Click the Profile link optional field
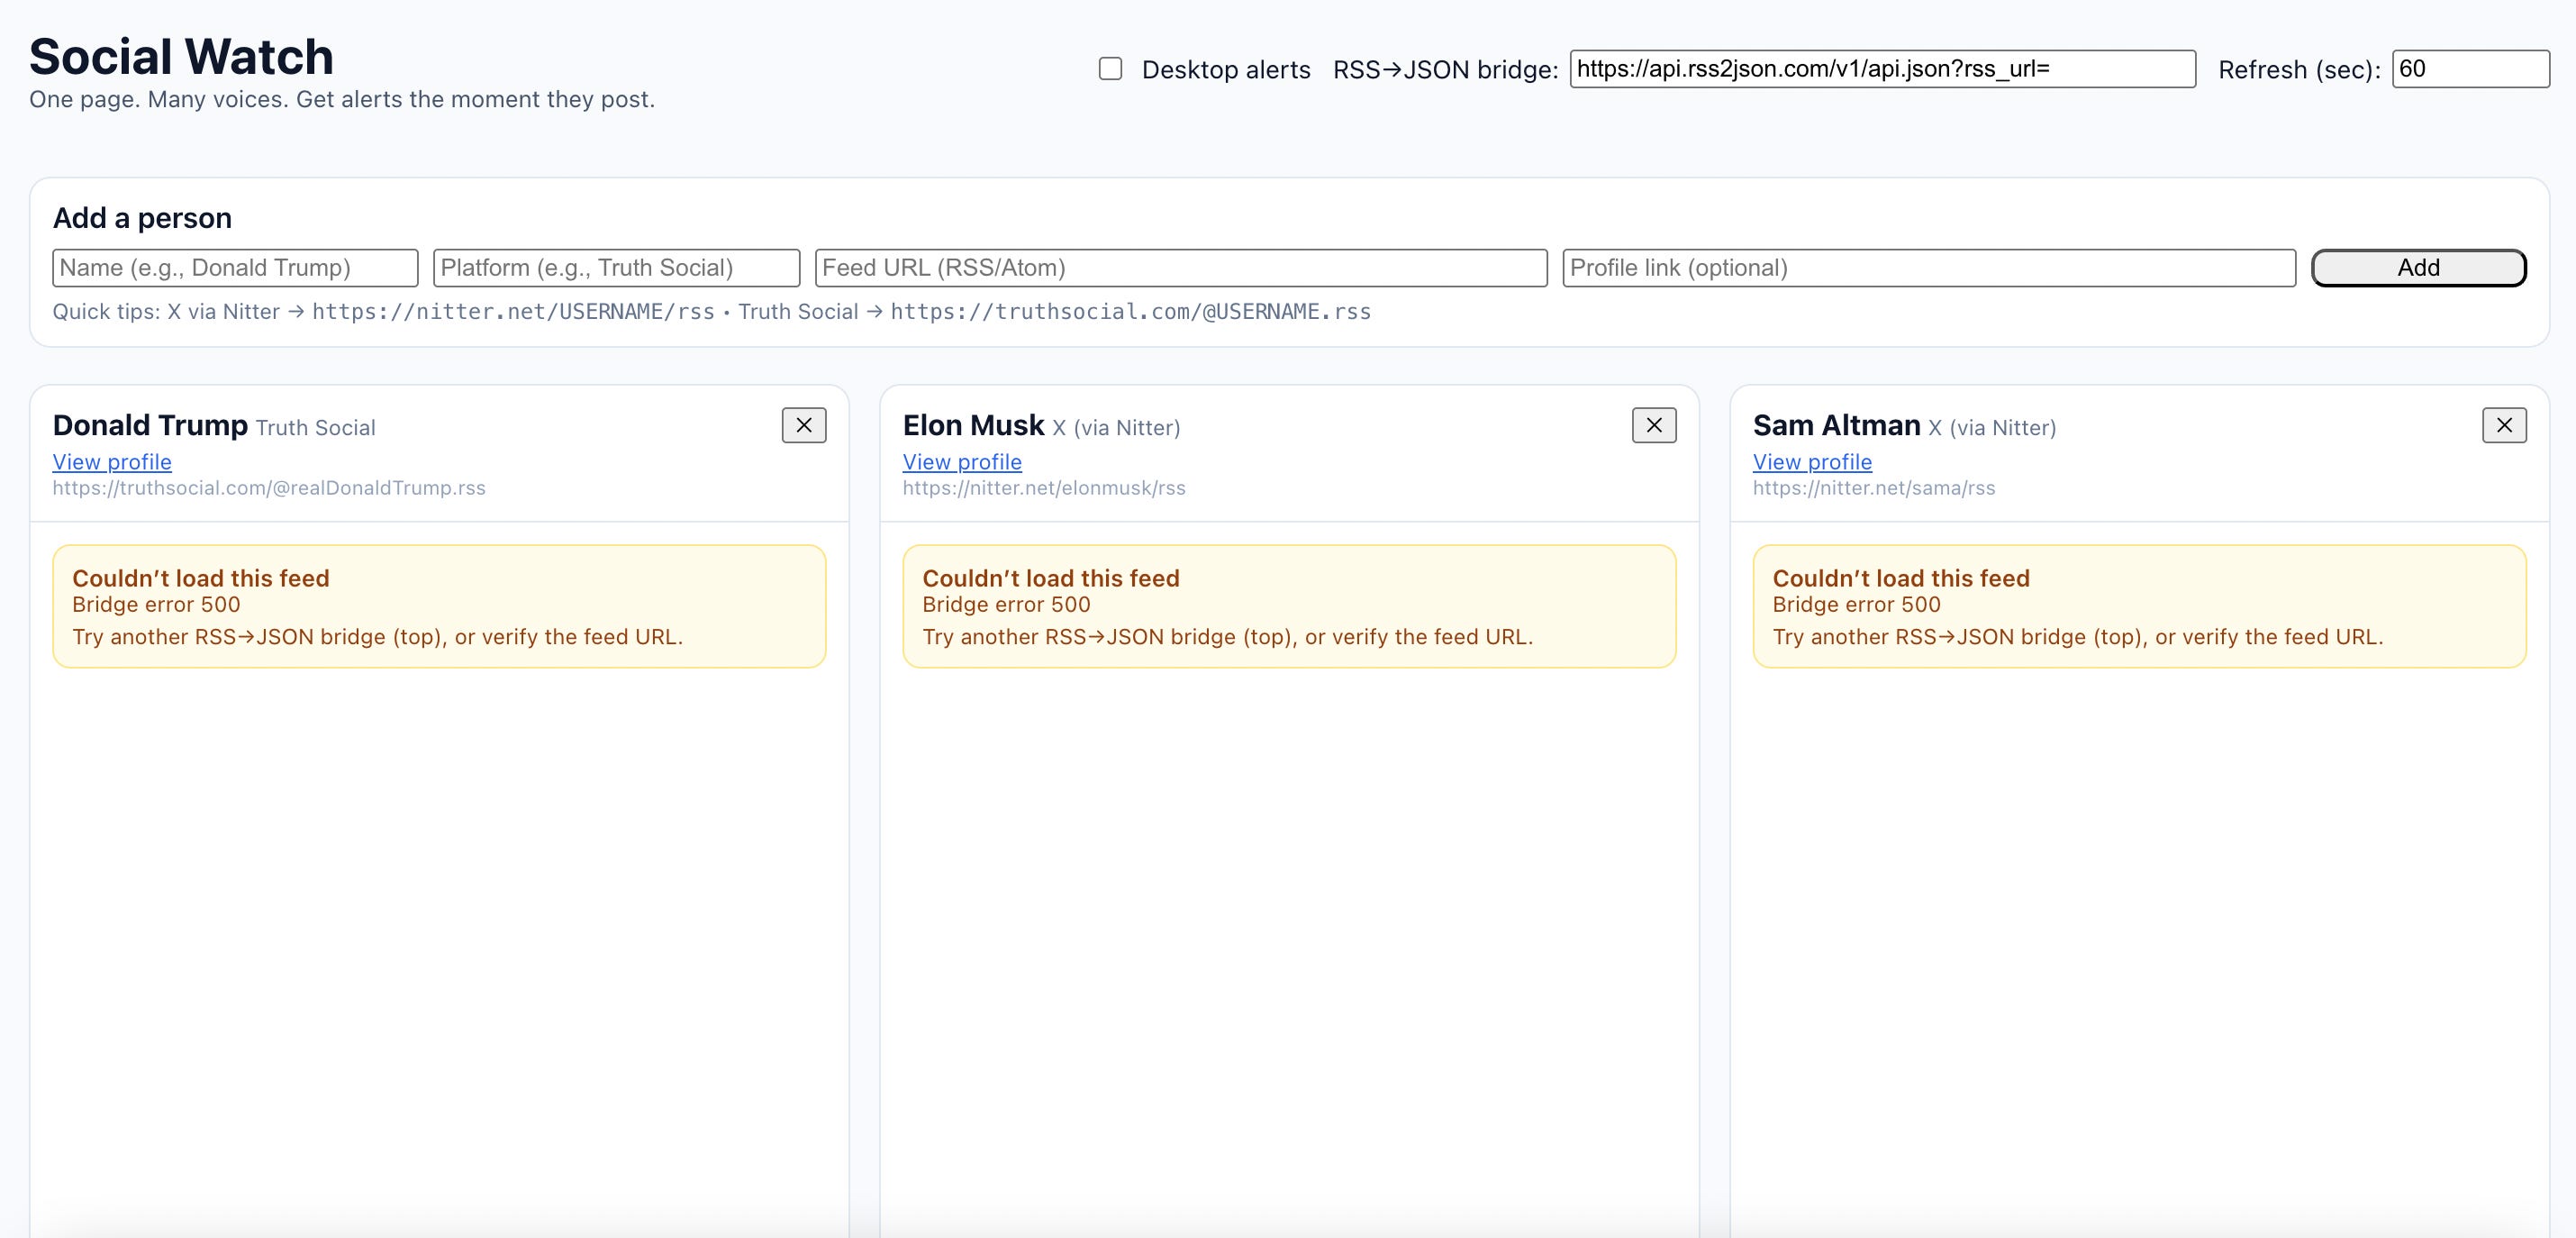 click(1928, 268)
